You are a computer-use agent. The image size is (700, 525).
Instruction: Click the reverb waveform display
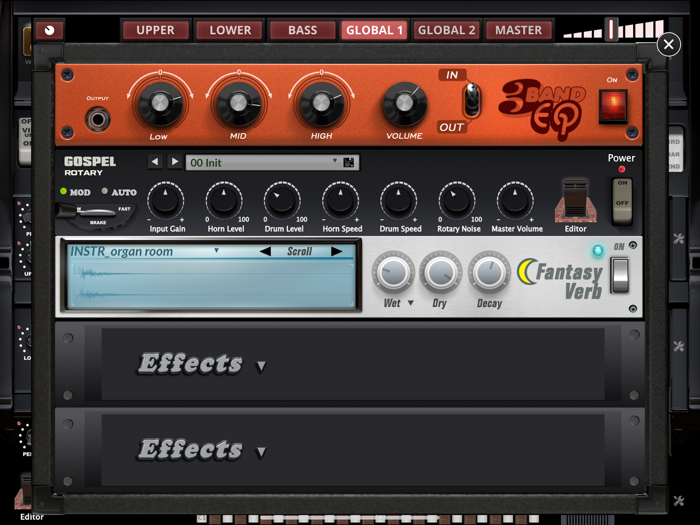[212, 283]
